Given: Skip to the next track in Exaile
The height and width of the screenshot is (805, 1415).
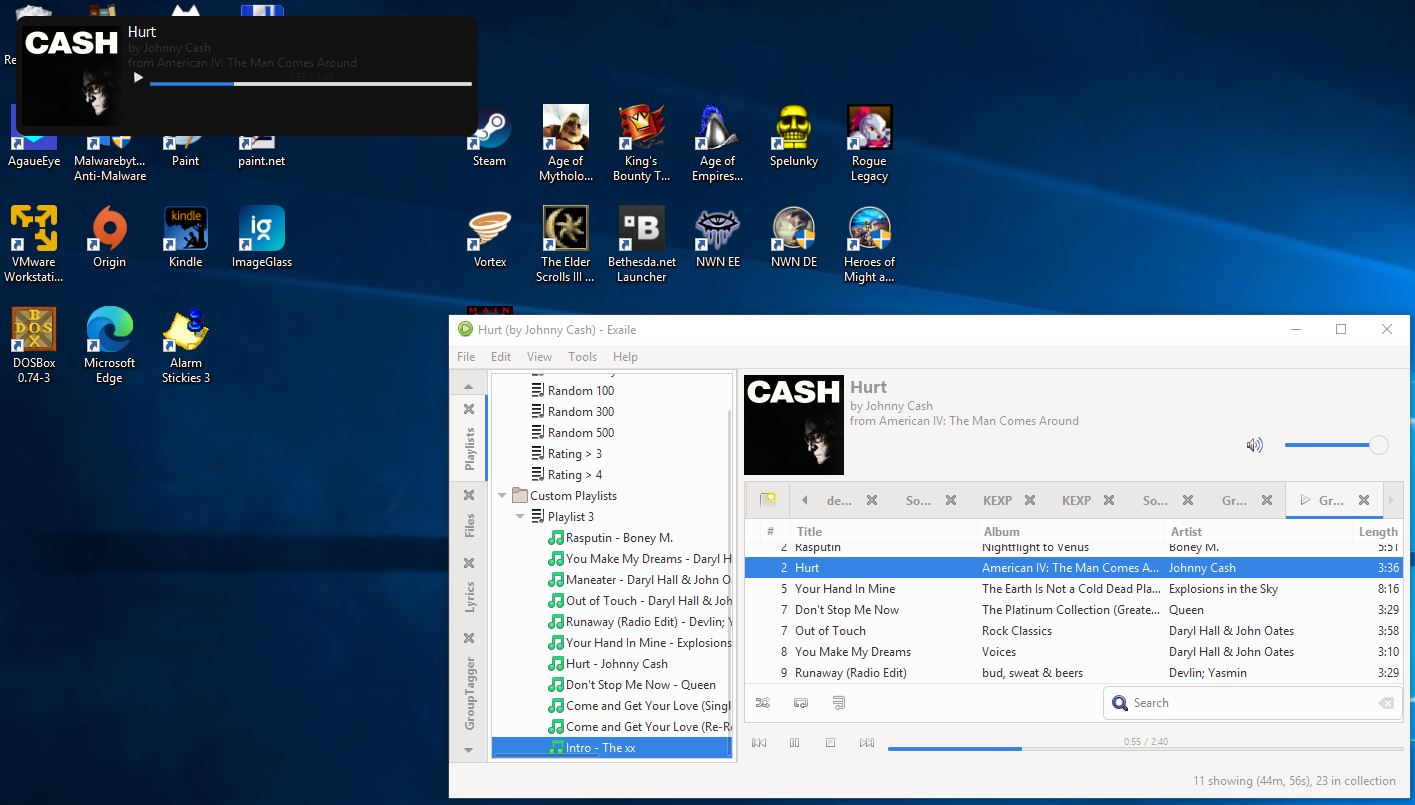Looking at the screenshot, I should pos(866,742).
